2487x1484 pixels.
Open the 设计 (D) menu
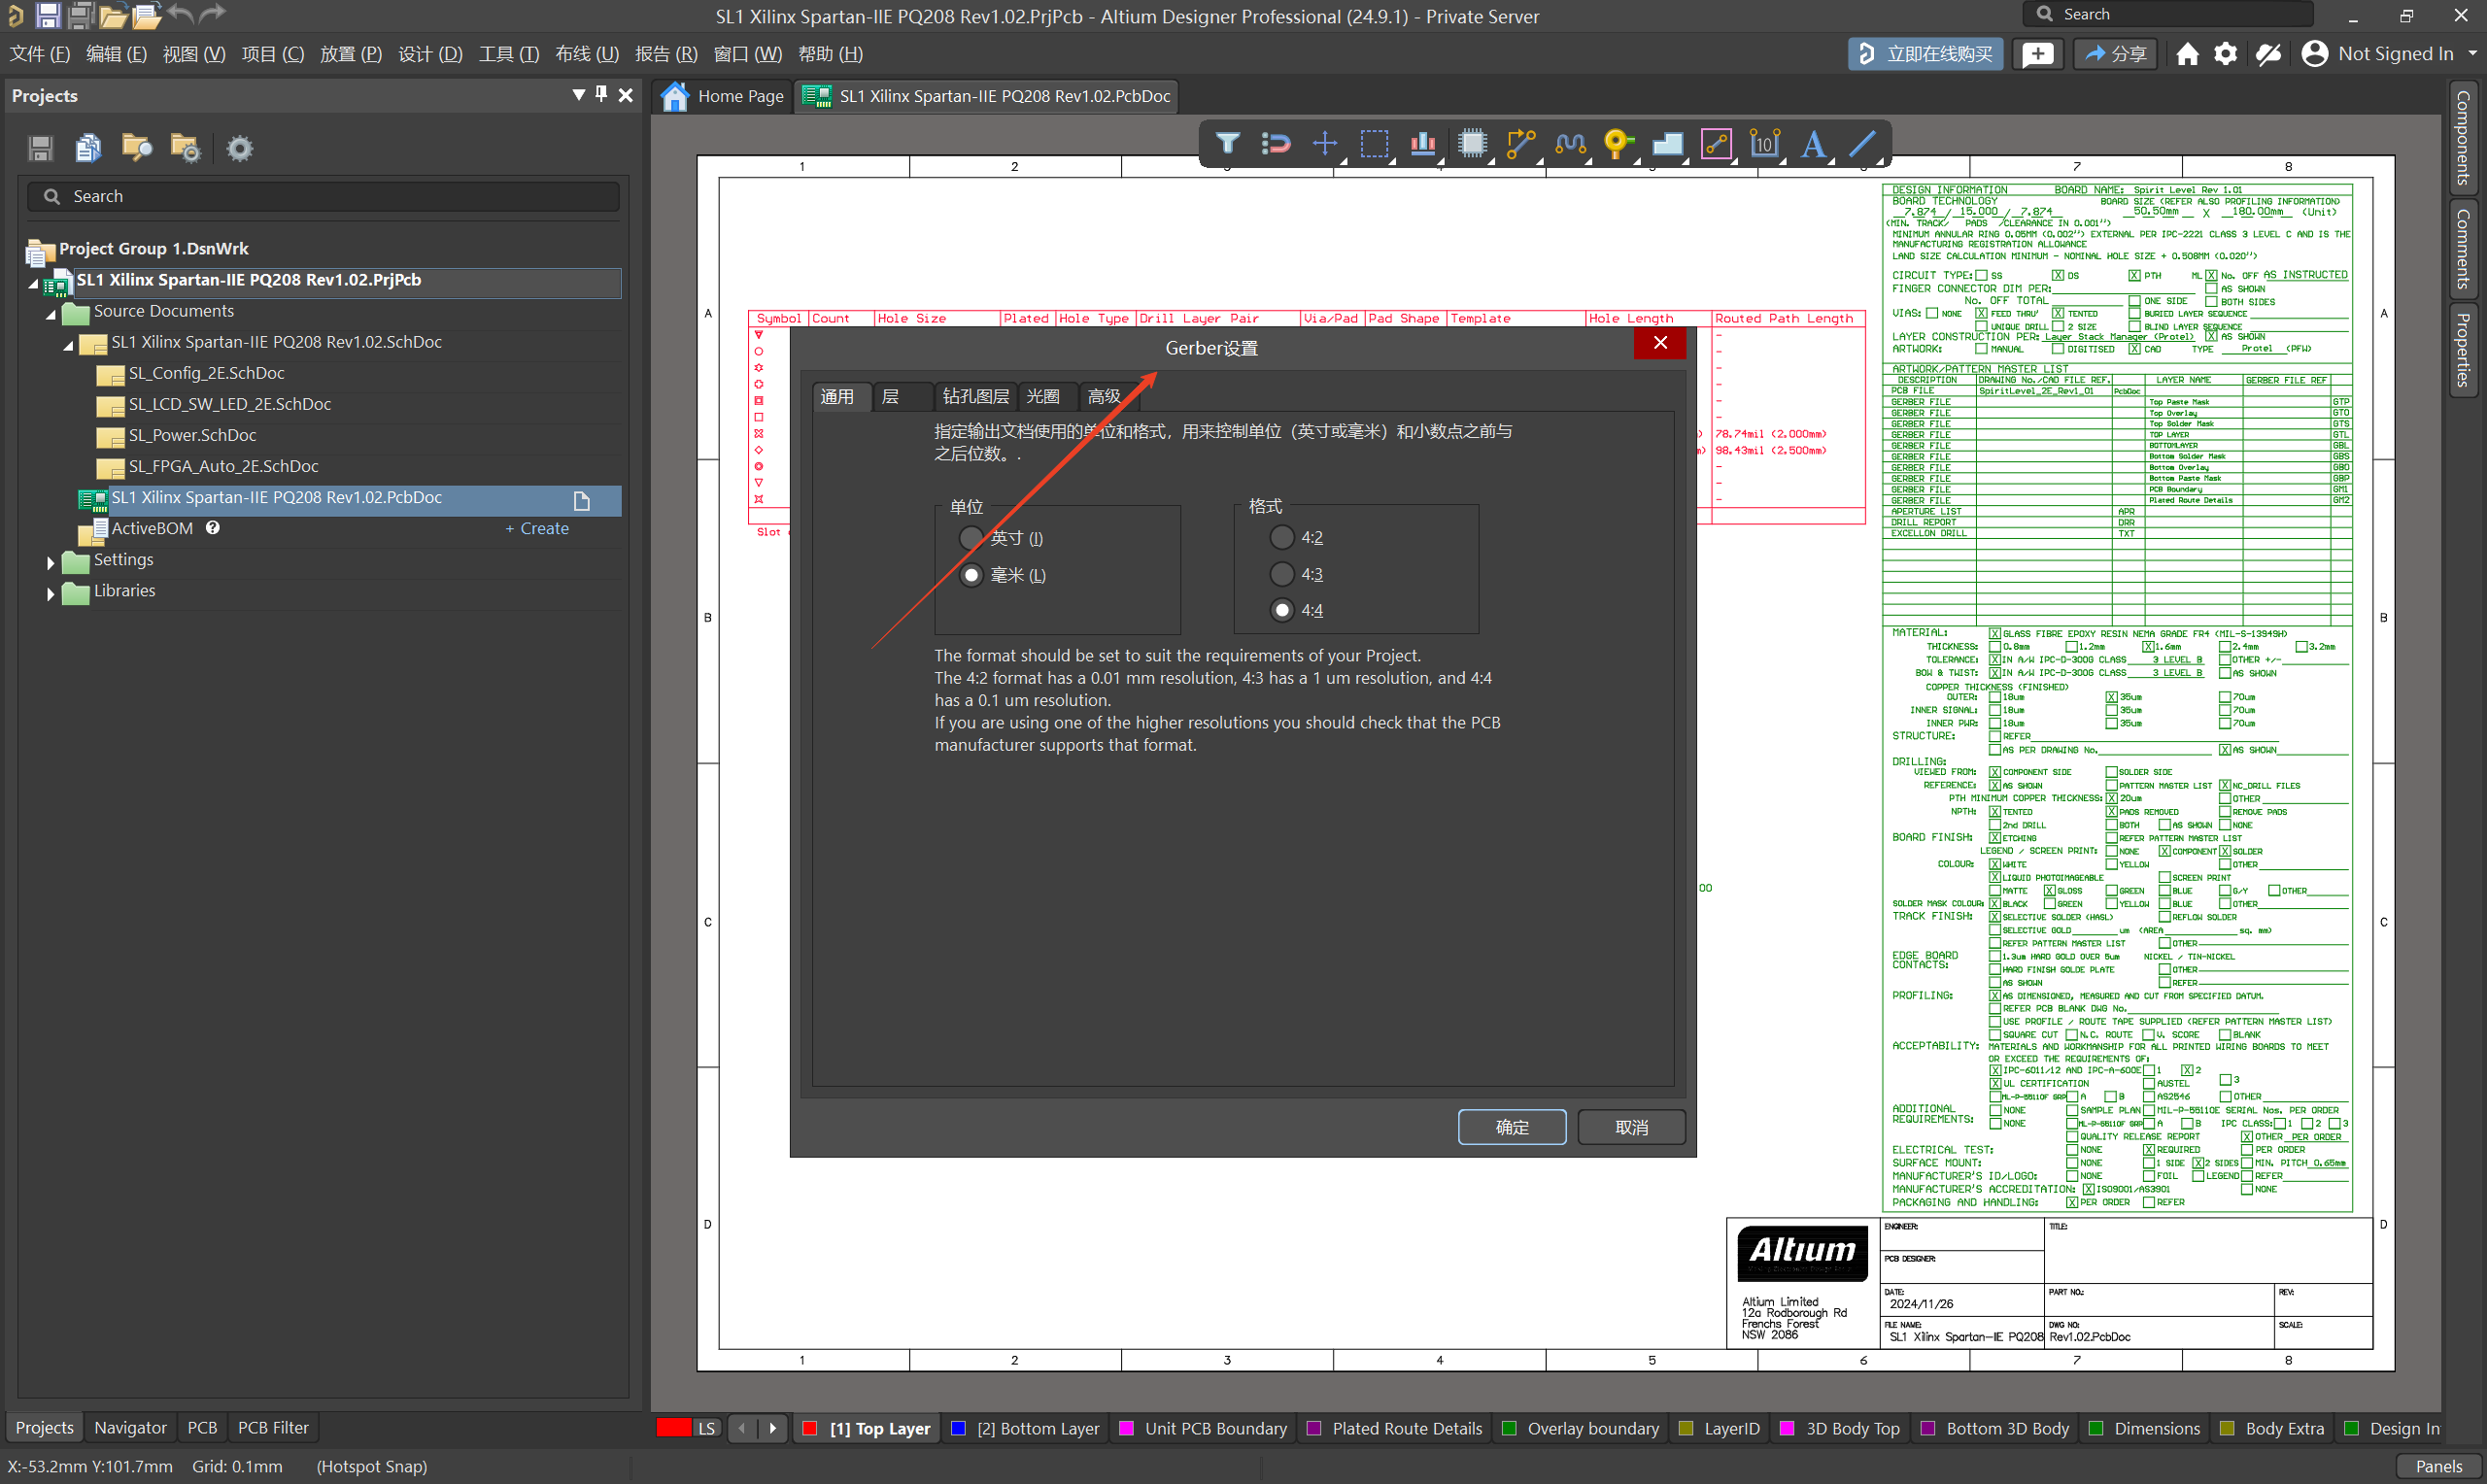tap(430, 54)
